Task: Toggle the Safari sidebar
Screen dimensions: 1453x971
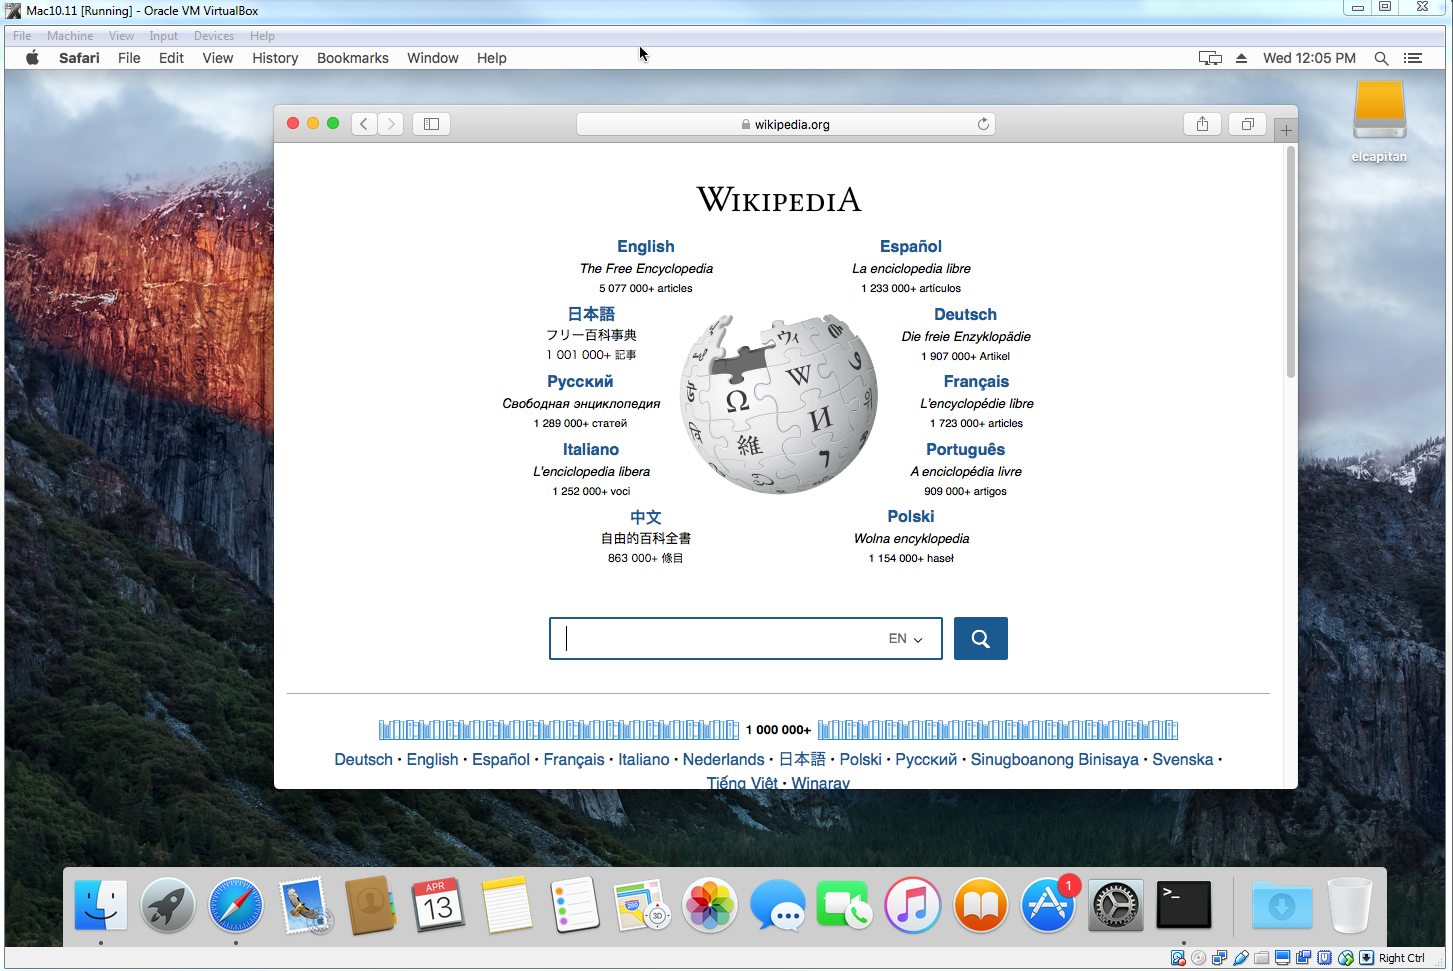Action: [x=431, y=124]
